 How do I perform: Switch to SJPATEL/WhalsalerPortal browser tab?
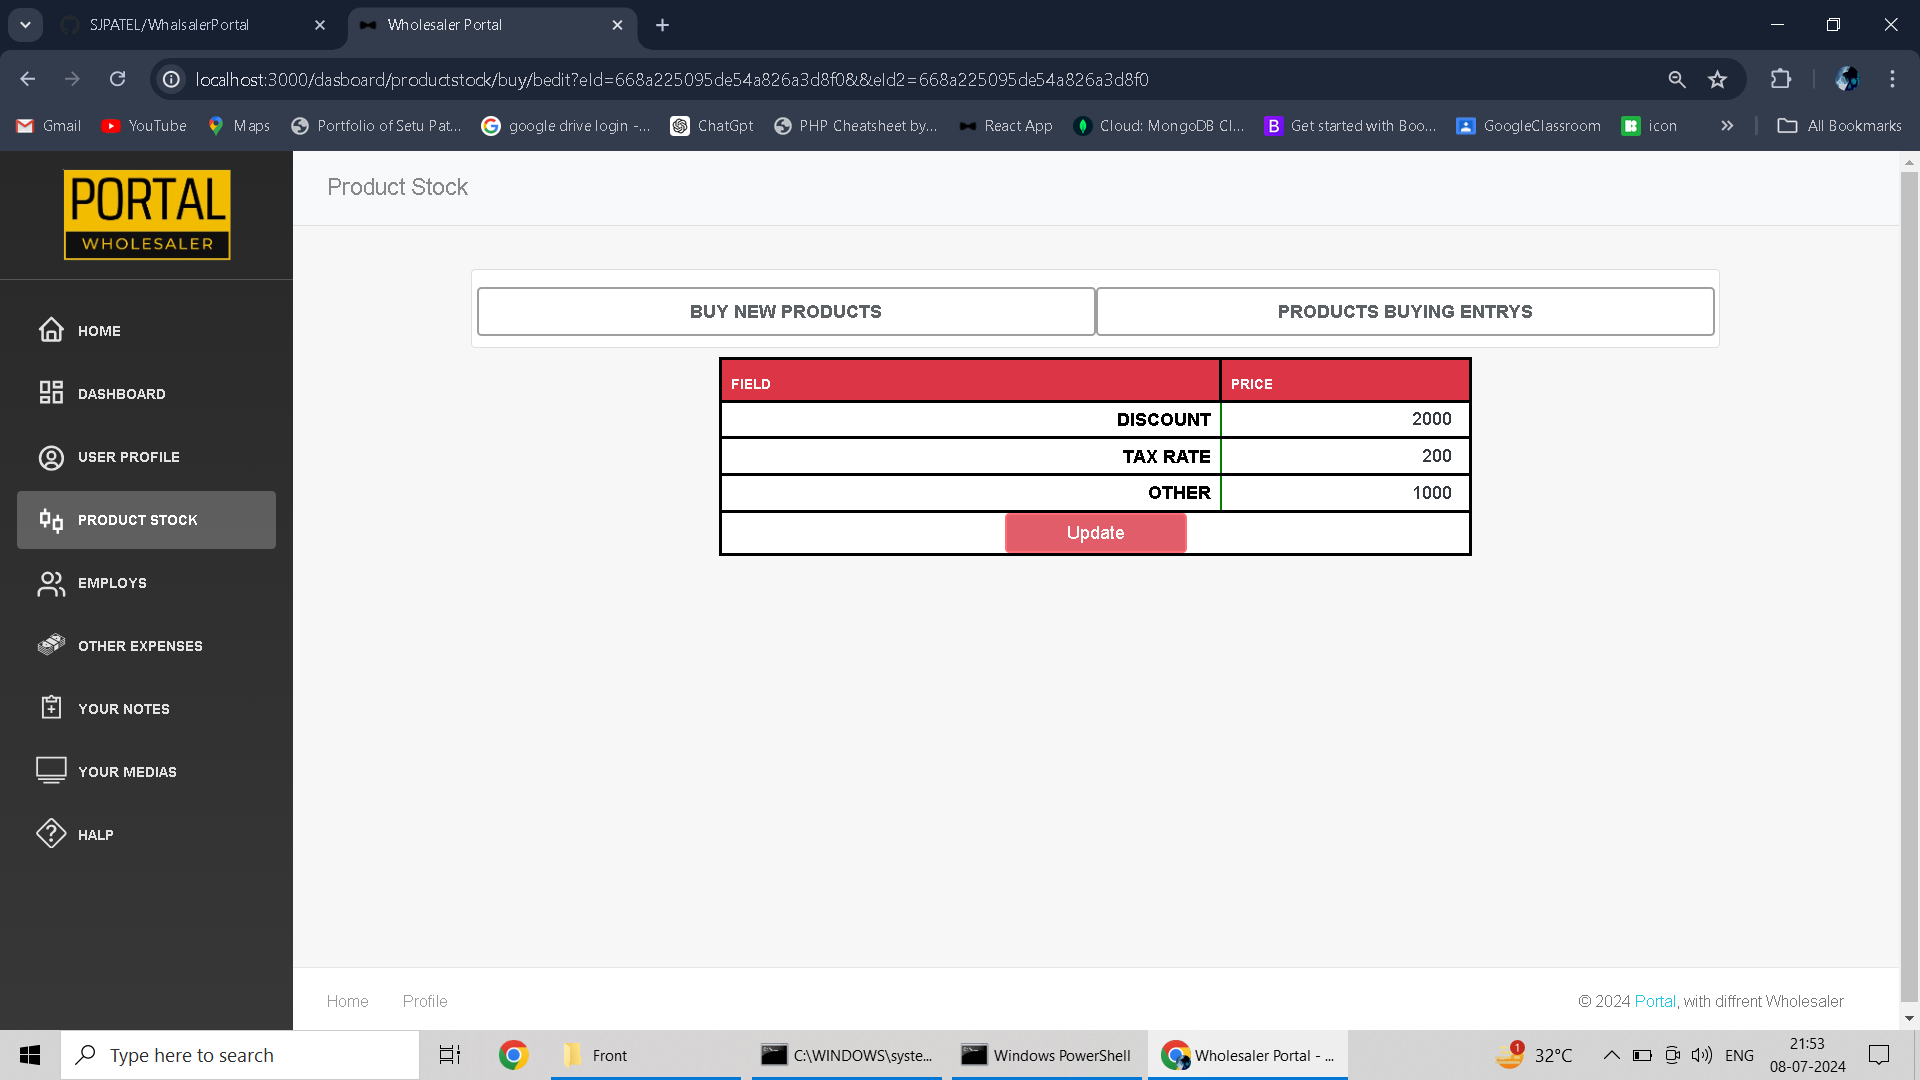170,25
